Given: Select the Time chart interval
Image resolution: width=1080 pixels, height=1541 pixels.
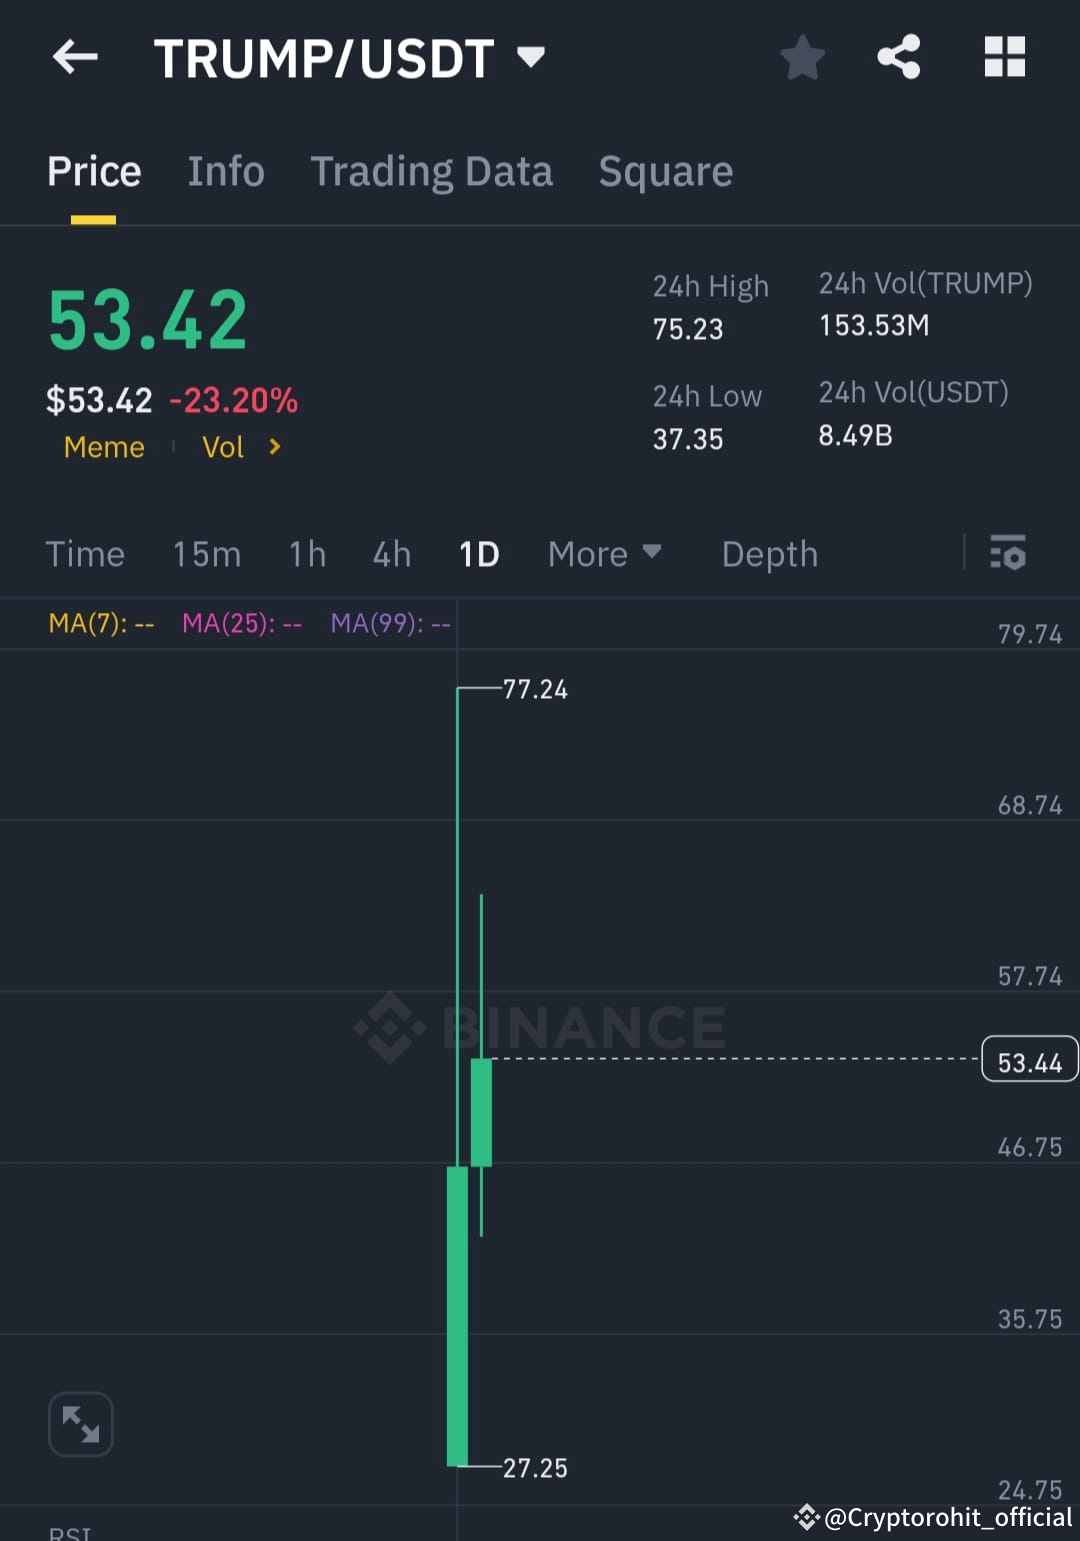Looking at the screenshot, I should (x=85, y=554).
